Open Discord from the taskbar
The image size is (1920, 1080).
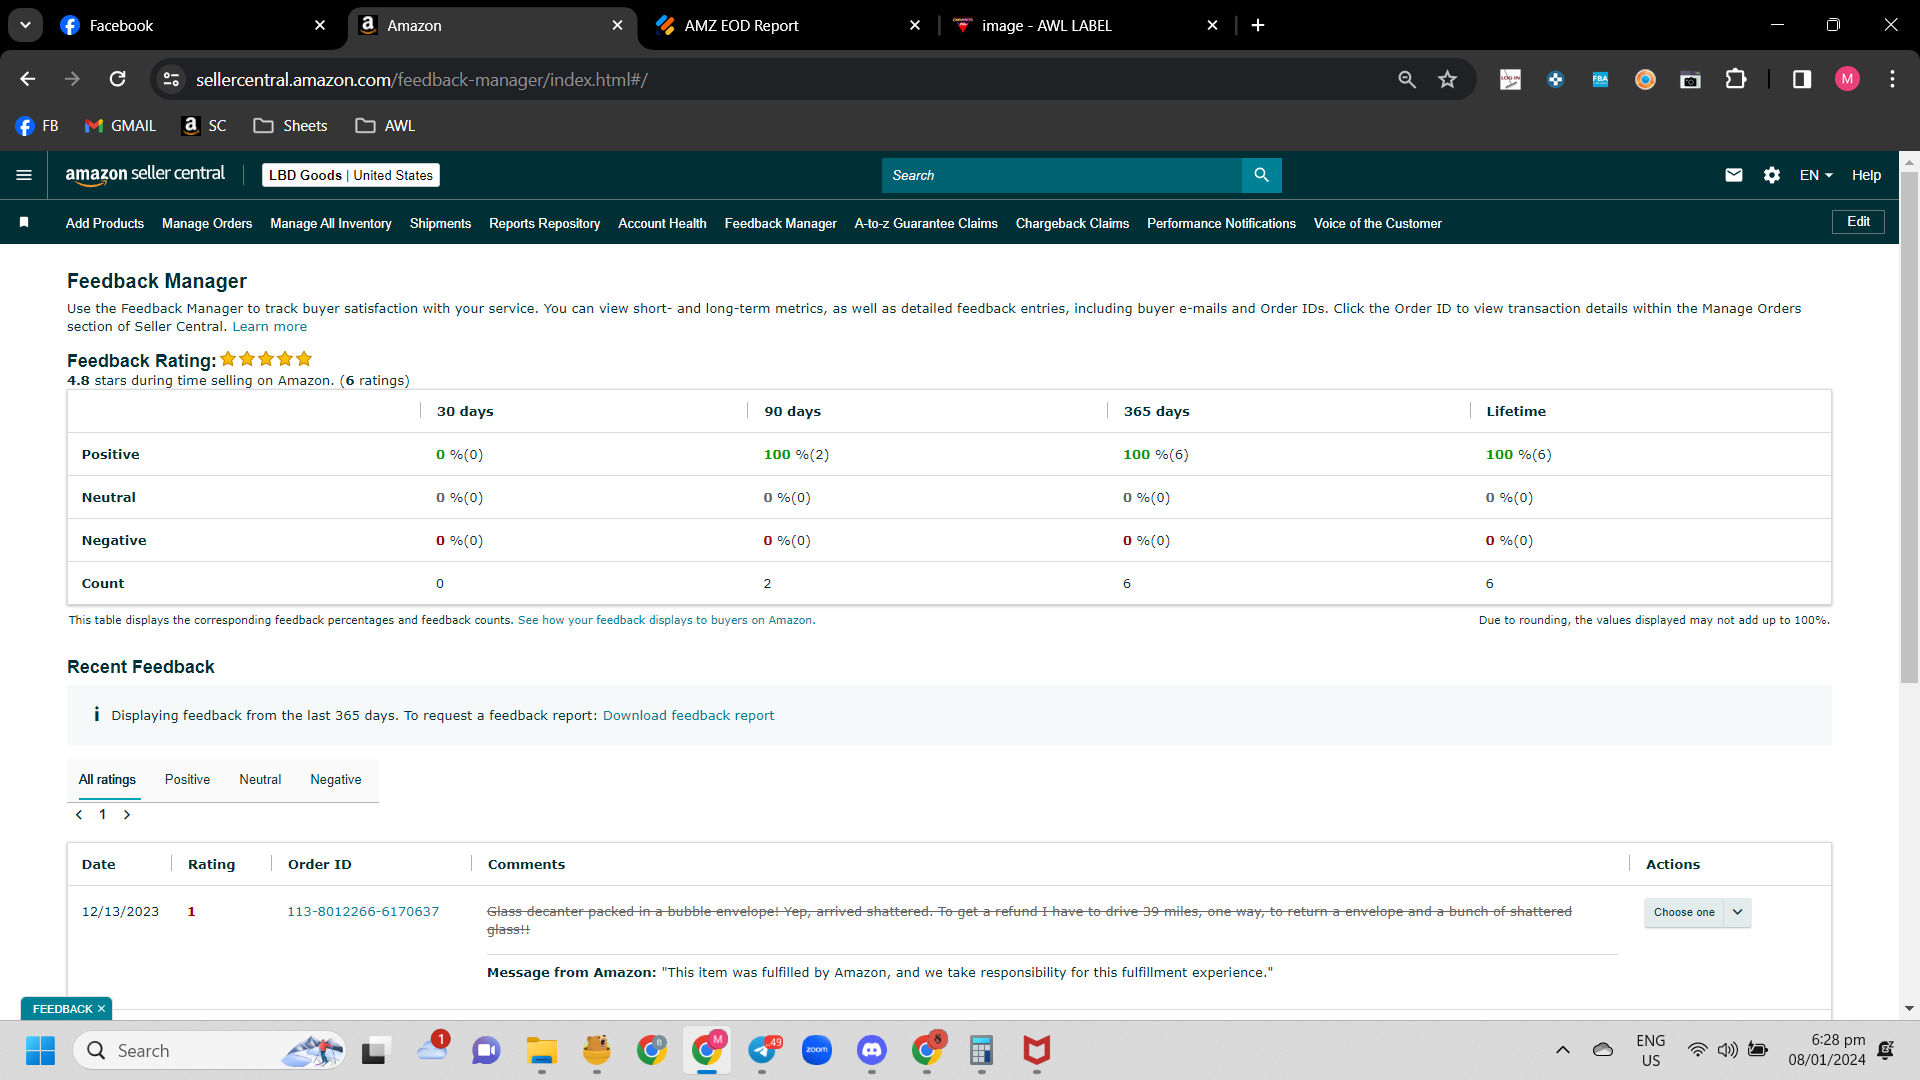(x=872, y=1050)
